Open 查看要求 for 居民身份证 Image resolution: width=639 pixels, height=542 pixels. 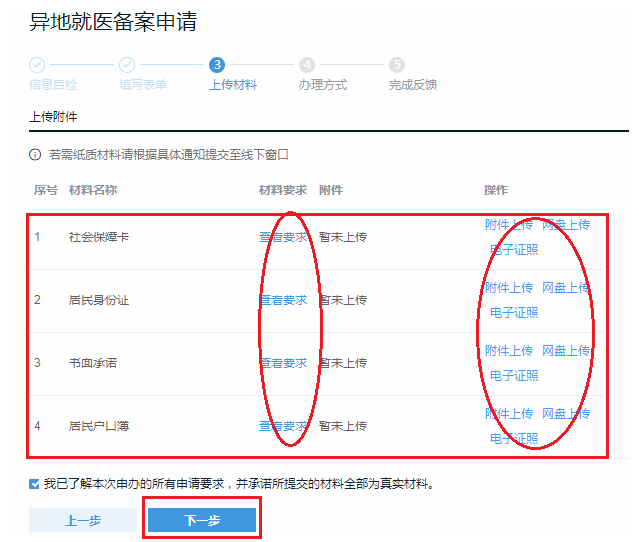283,300
